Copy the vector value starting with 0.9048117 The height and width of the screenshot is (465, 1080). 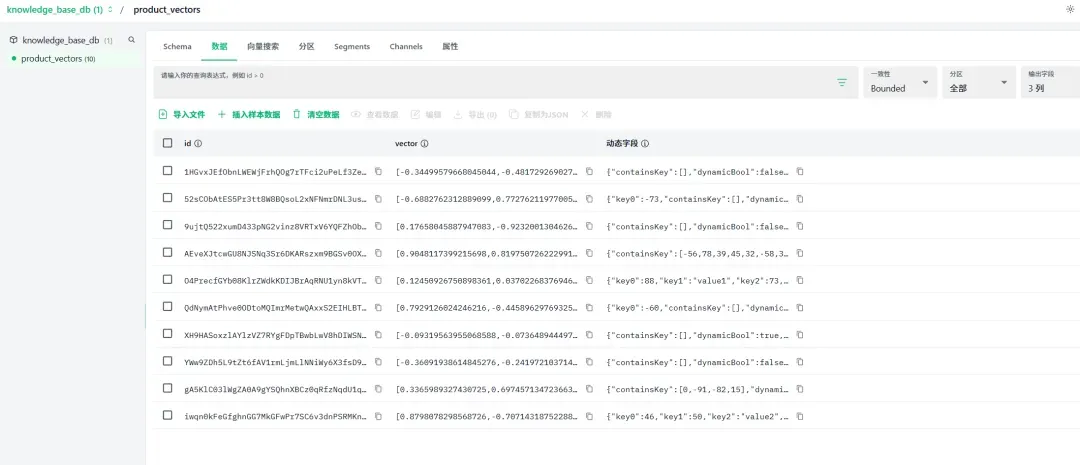[589, 253]
